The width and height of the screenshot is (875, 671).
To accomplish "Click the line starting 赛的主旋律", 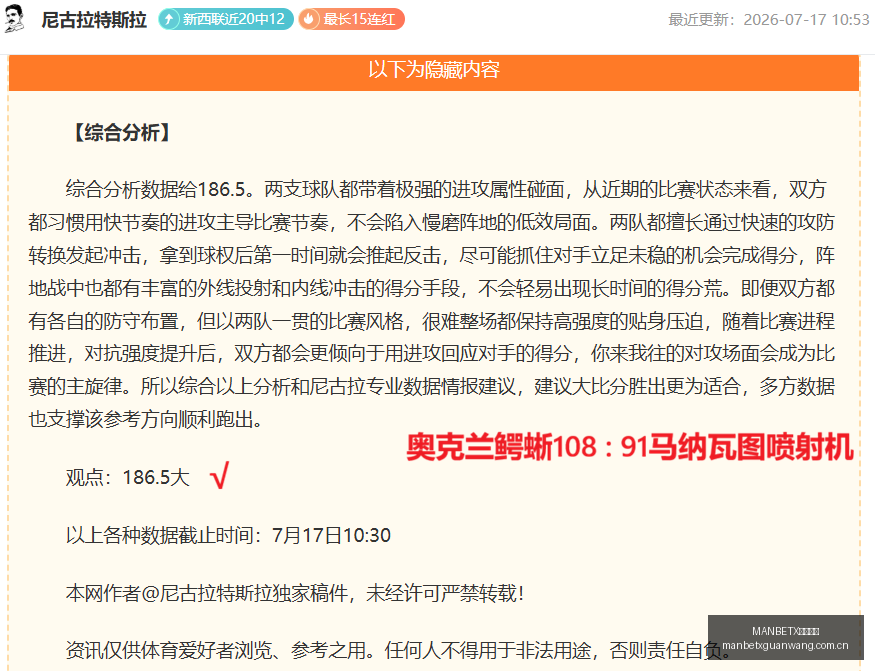I will (x=431, y=386).
